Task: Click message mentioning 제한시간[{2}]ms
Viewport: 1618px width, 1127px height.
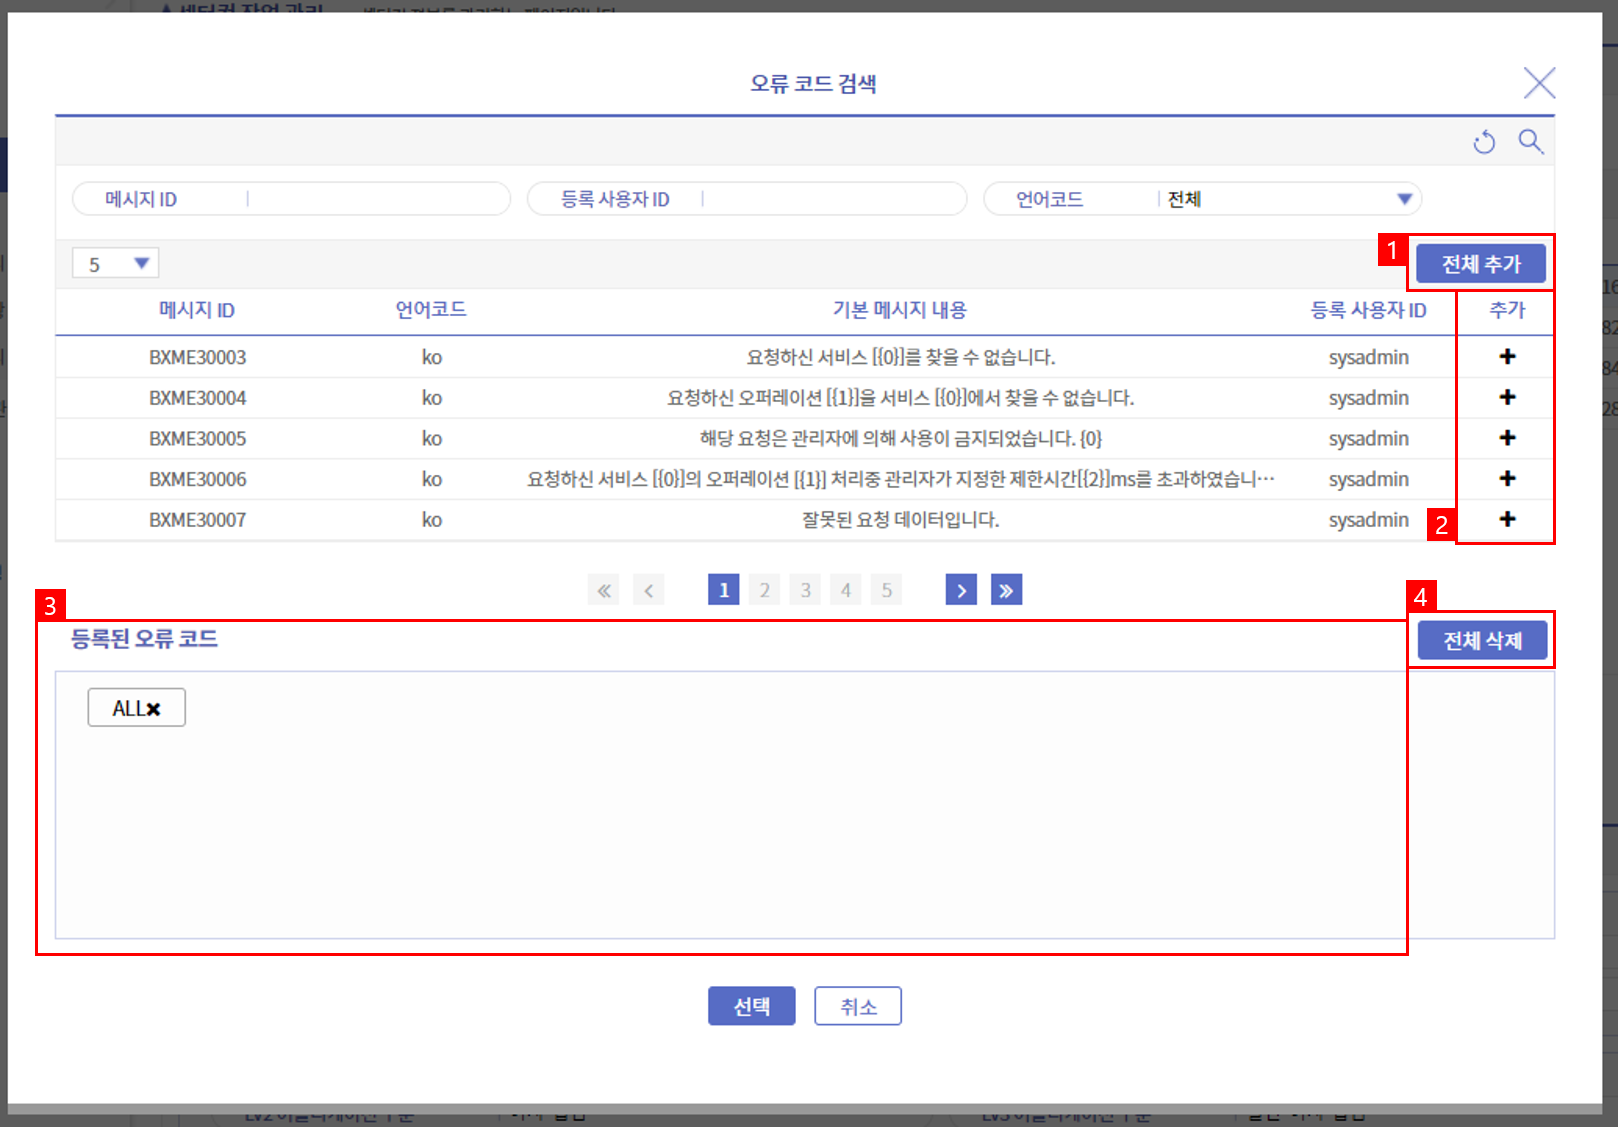Action: [901, 479]
